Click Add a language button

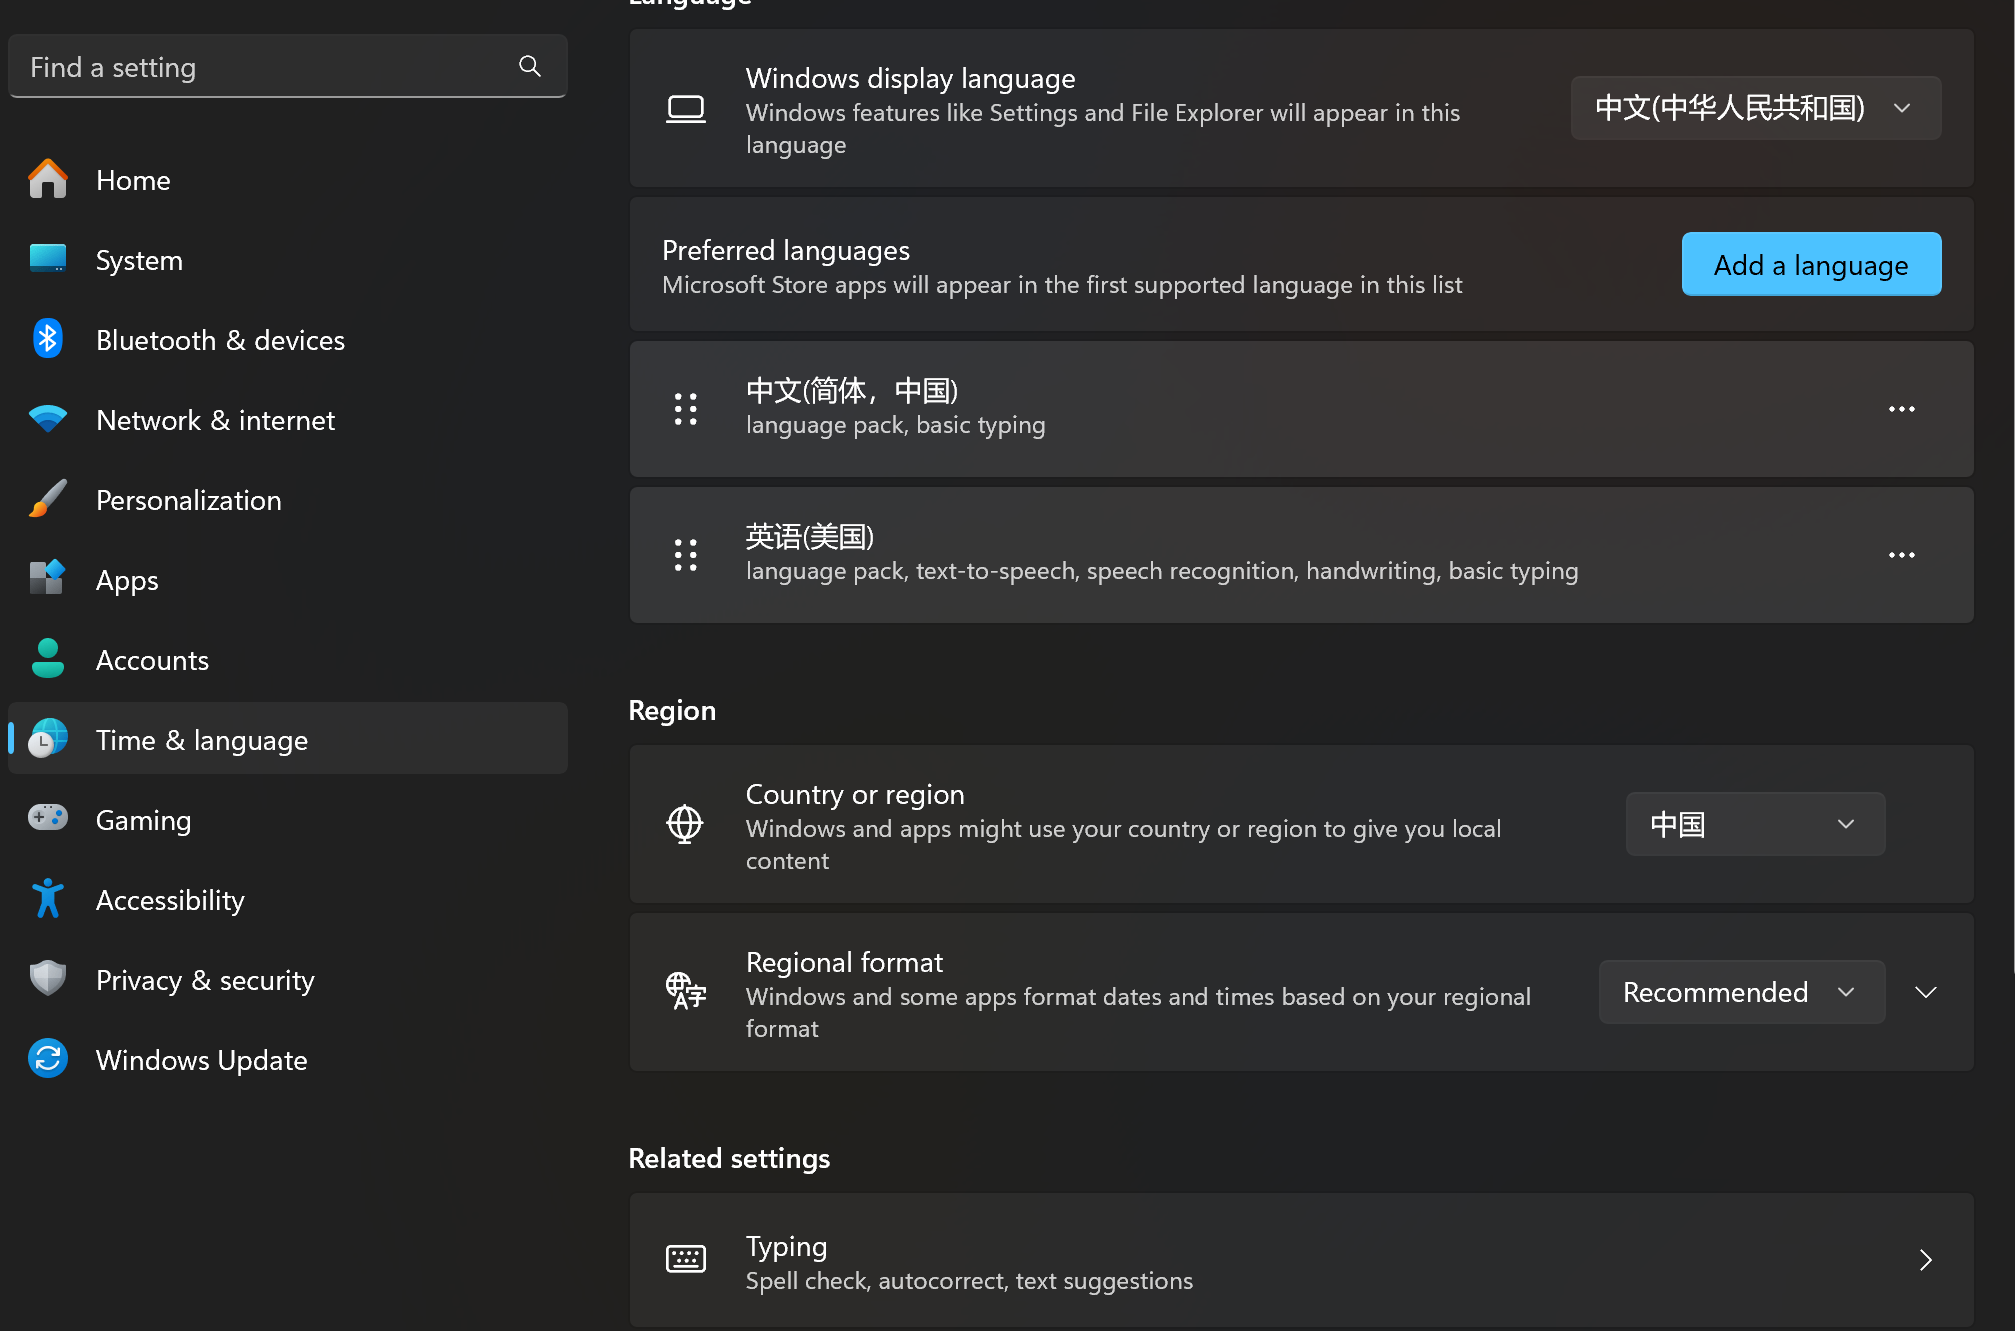[1811, 264]
